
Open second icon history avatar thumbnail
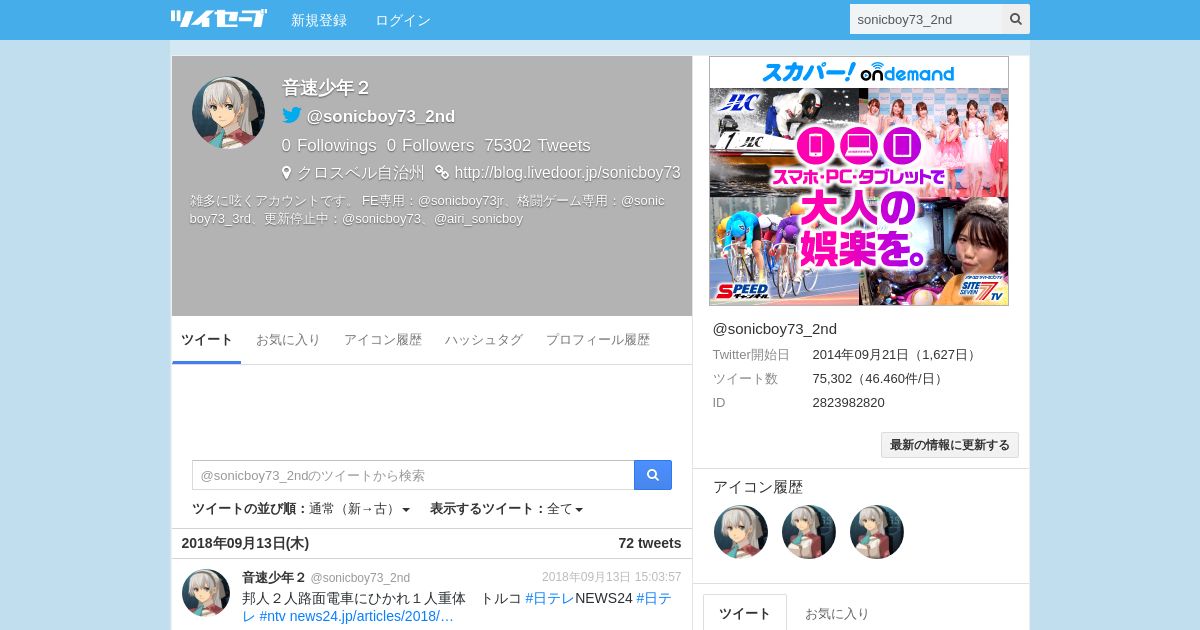tap(809, 532)
